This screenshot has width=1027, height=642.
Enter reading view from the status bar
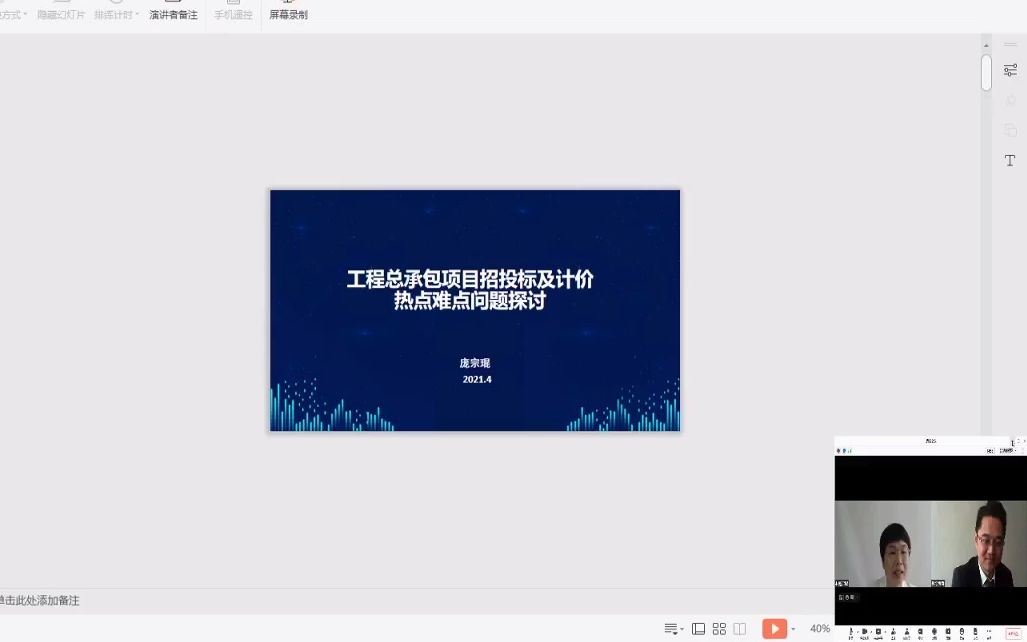(739, 628)
